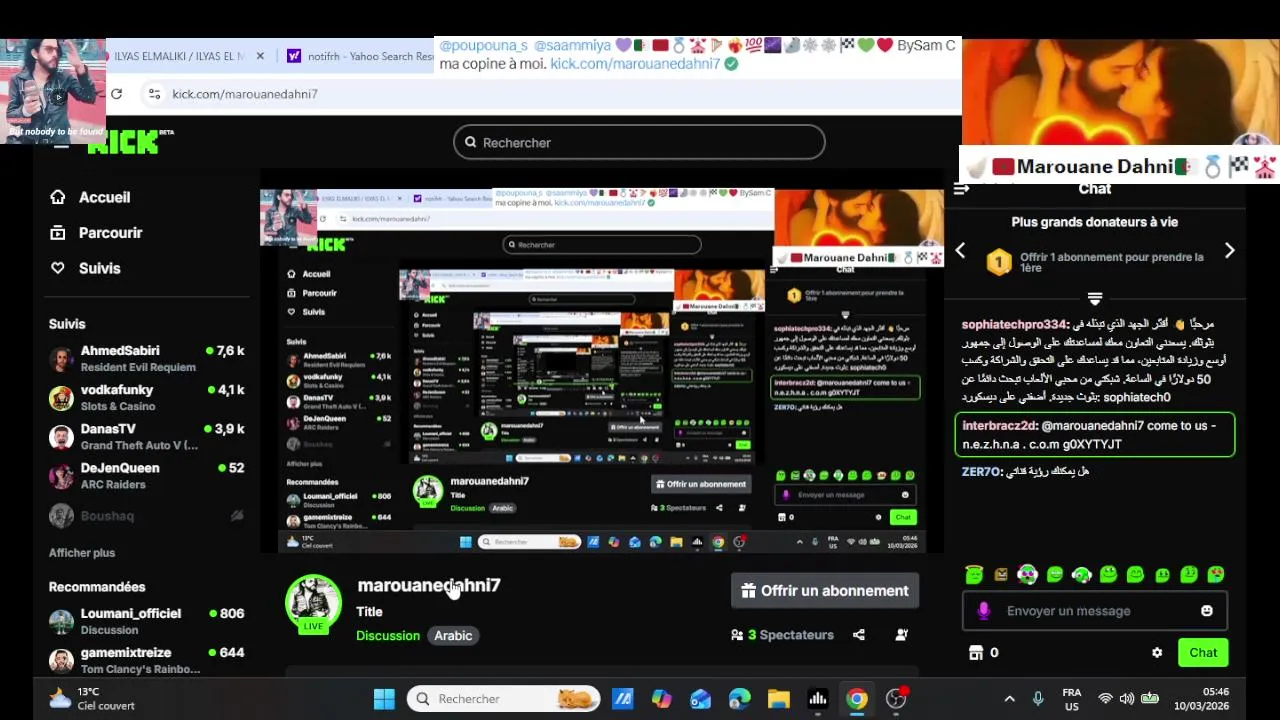Image resolution: width=1280 pixels, height=720 pixels.
Task: Click the follow user icon
Action: tap(902, 635)
